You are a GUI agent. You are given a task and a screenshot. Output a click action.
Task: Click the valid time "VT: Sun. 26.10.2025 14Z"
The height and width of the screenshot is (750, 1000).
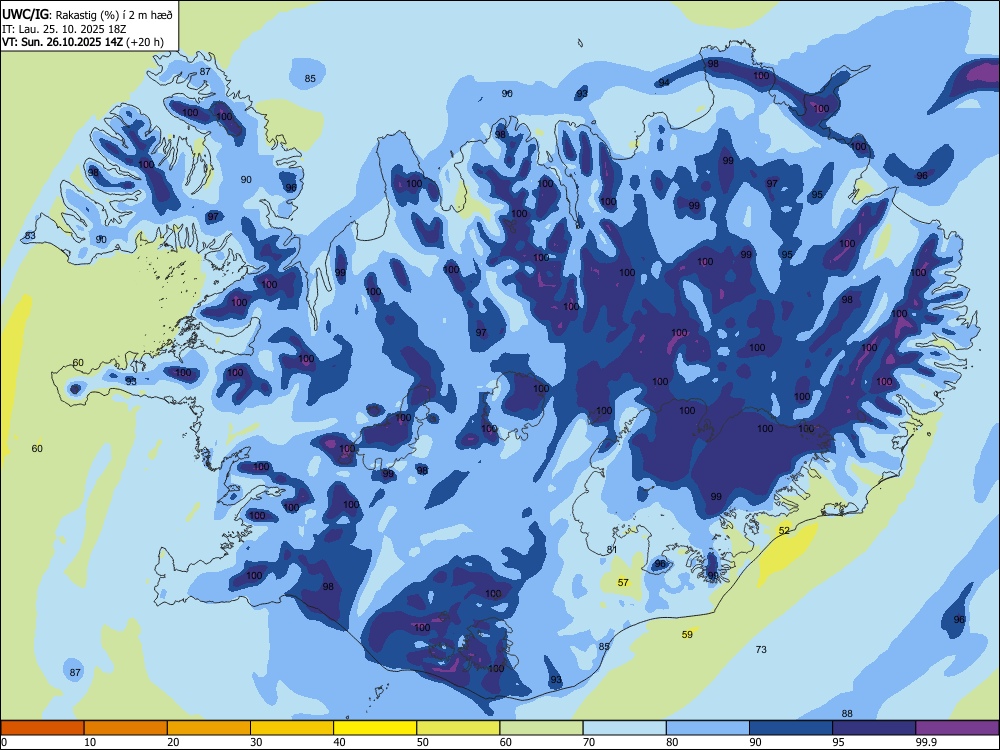coord(62,43)
